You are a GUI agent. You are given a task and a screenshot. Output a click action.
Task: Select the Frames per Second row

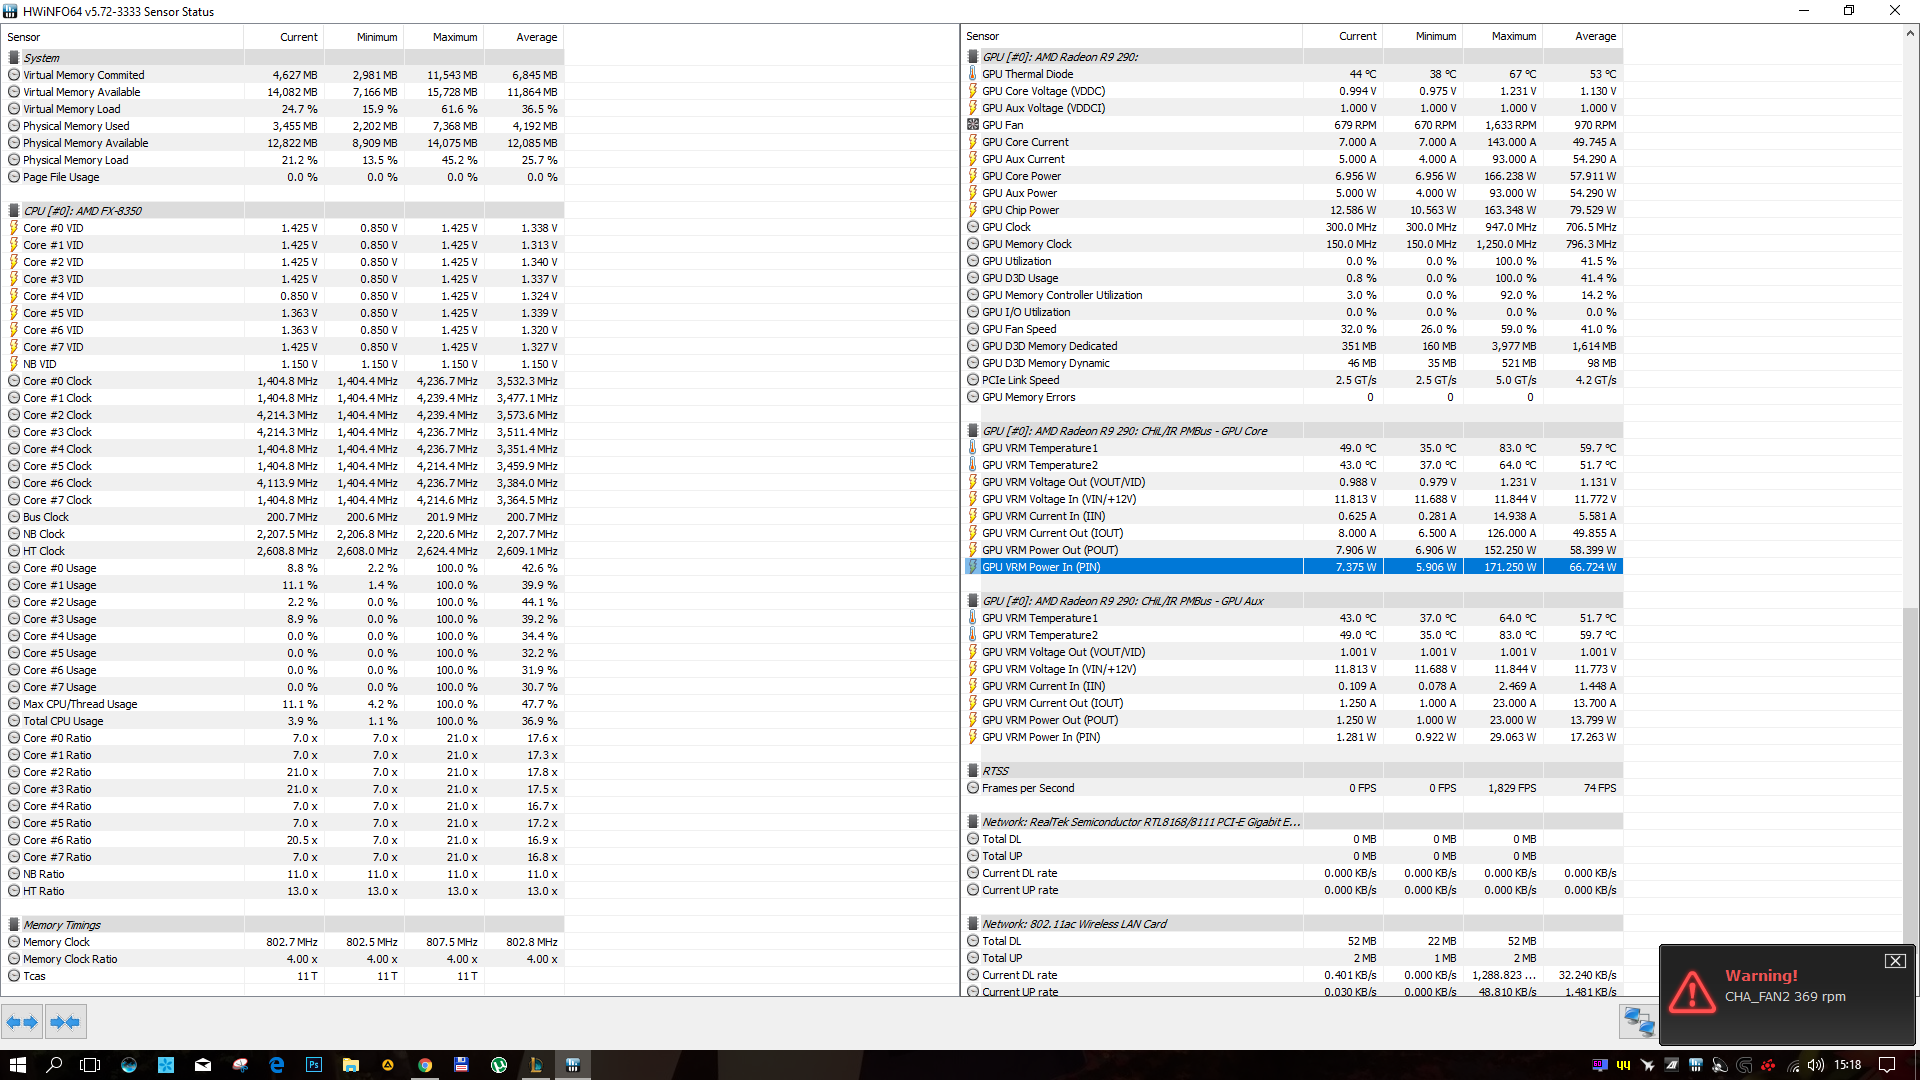(1028, 788)
